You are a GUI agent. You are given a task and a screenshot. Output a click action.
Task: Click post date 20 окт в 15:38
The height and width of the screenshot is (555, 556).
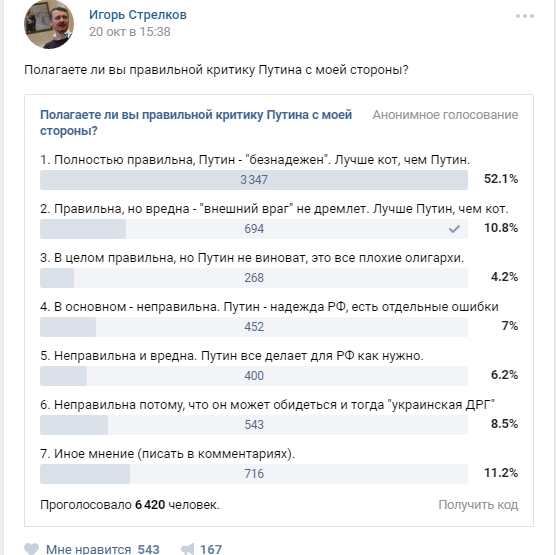[130, 32]
